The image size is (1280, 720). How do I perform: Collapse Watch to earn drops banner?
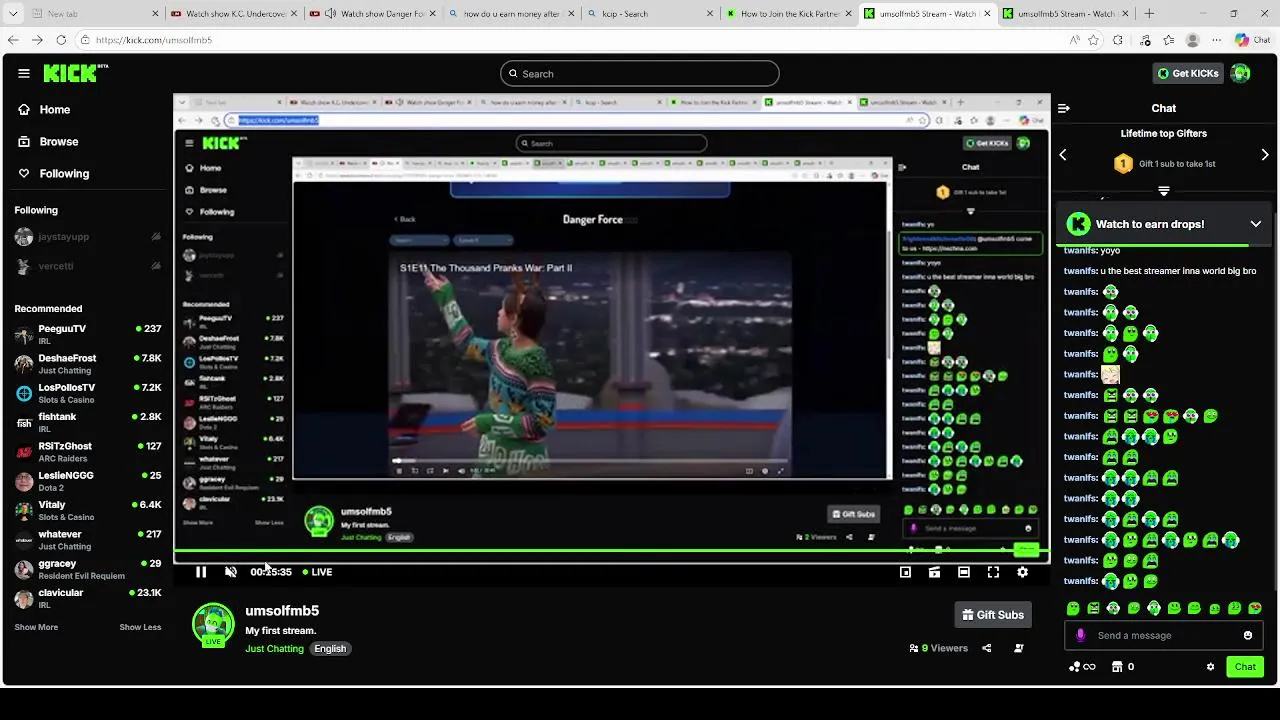pyautogui.click(x=1256, y=224)
